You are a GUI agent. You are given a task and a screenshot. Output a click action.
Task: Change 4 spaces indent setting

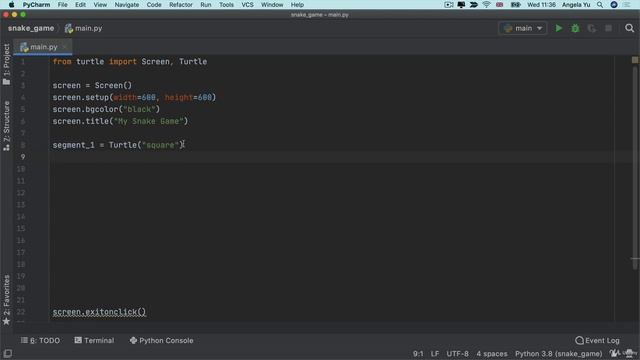(492, 354)
